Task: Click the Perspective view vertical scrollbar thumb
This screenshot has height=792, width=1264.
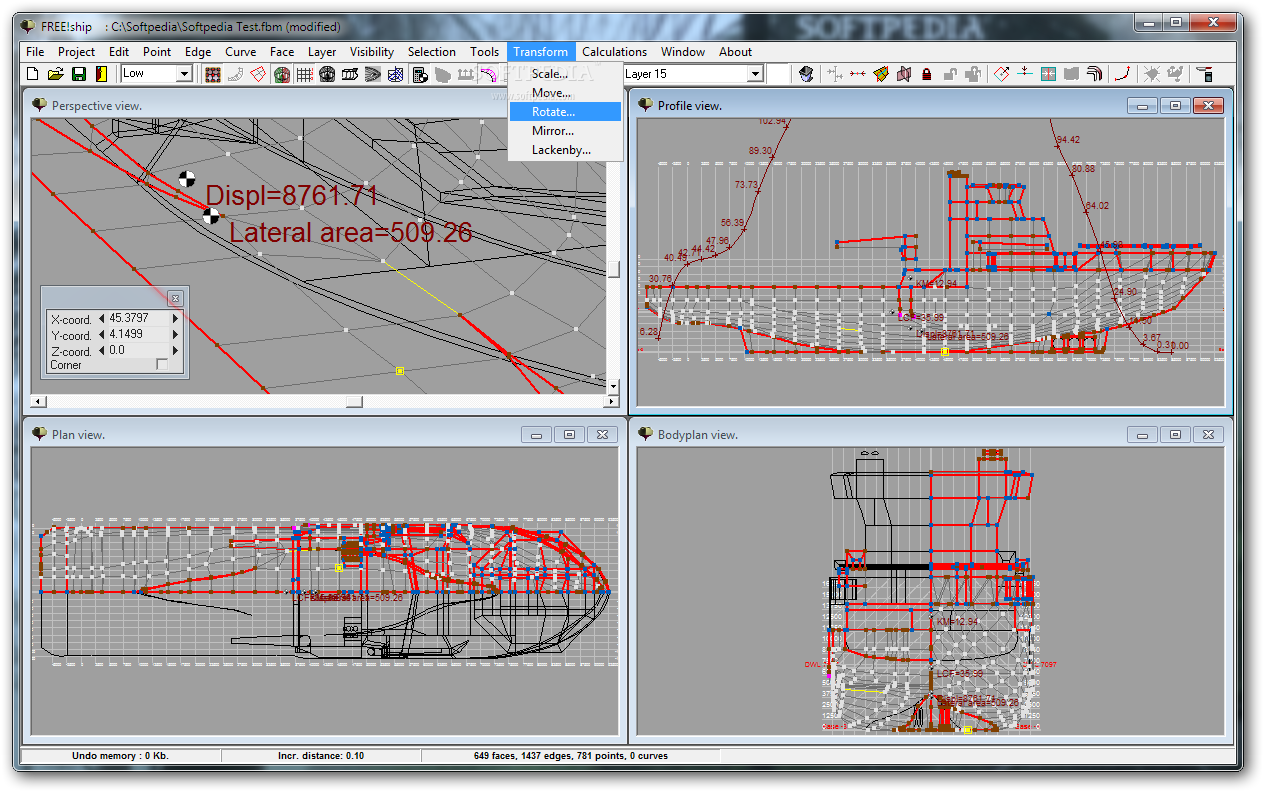Action: point(614,269)
